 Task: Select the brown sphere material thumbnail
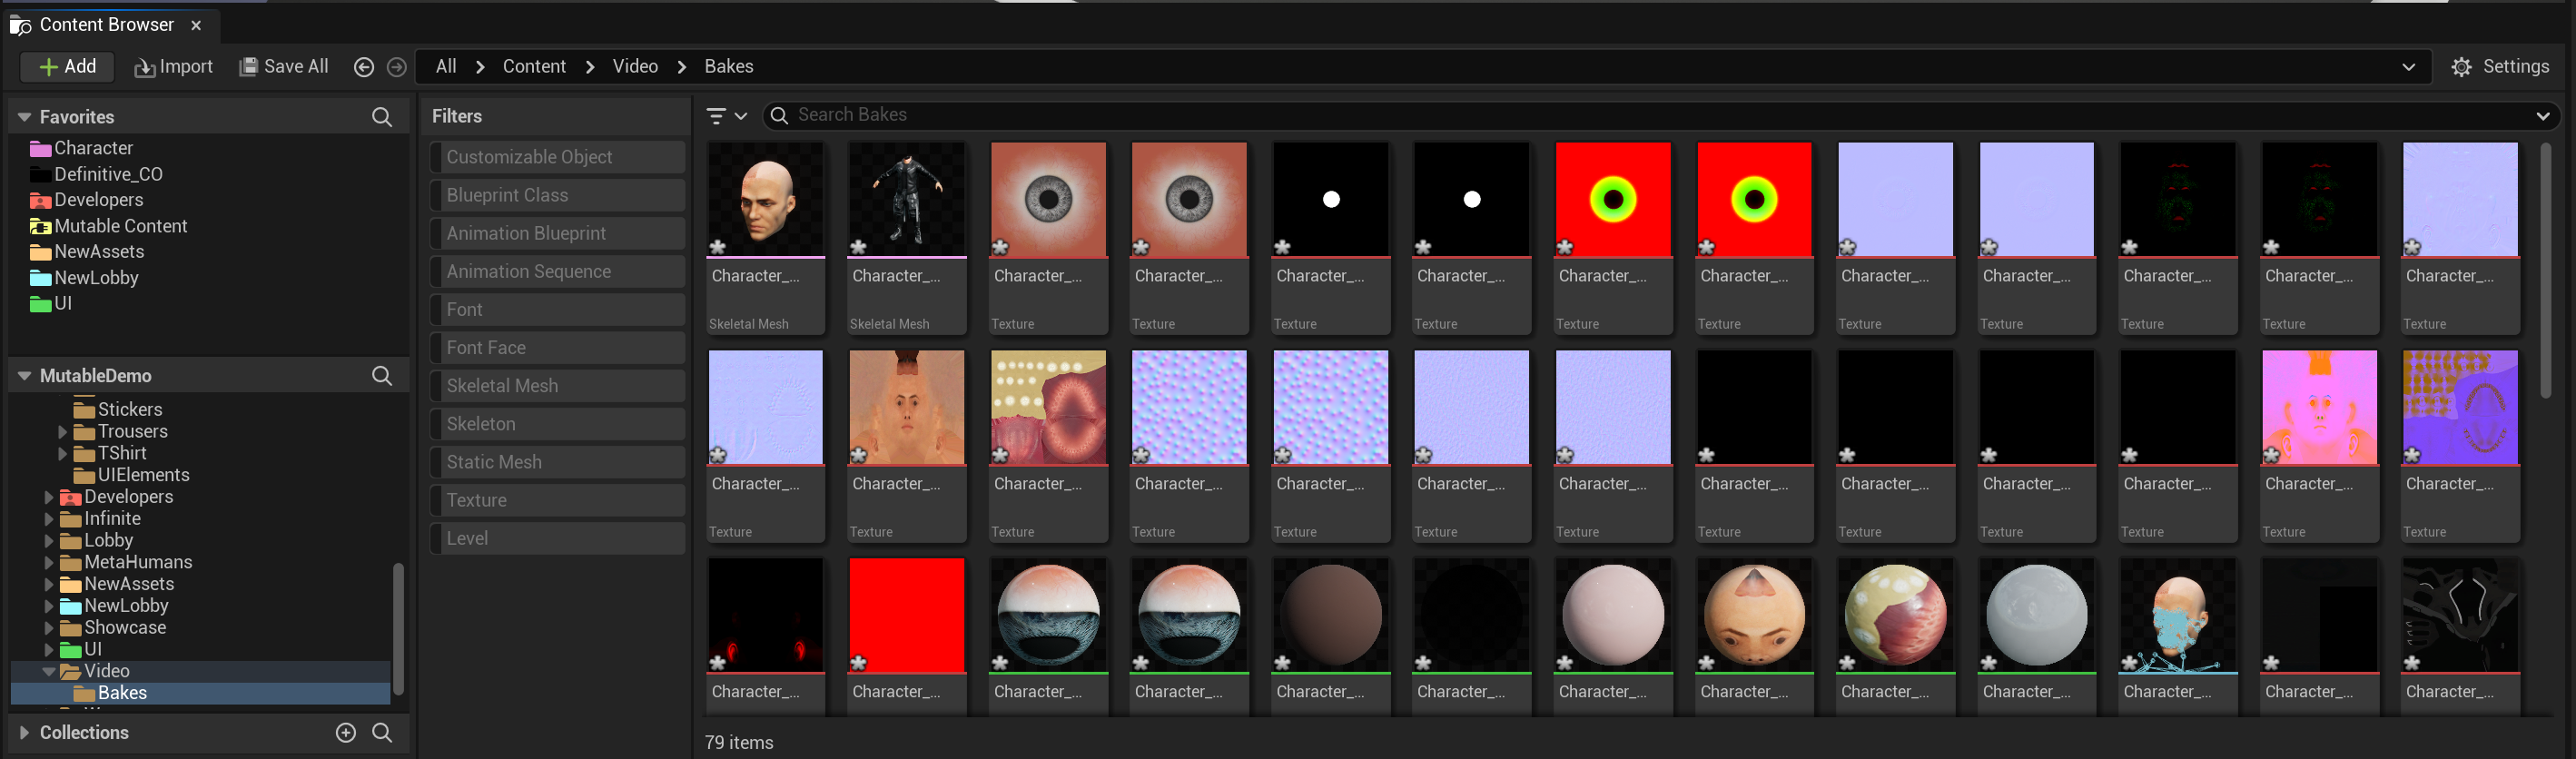tap(1331, 615)
